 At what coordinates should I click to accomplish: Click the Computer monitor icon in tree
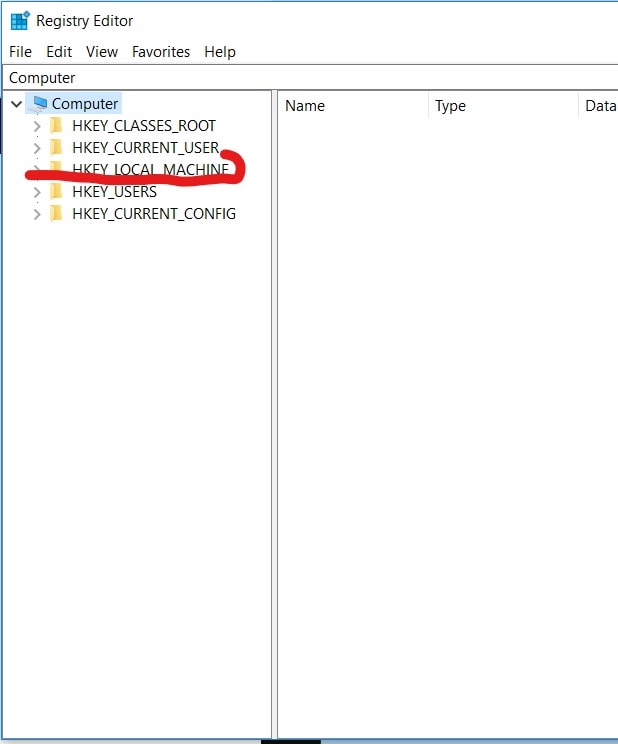pyautogui.click(x=39, y=104)
